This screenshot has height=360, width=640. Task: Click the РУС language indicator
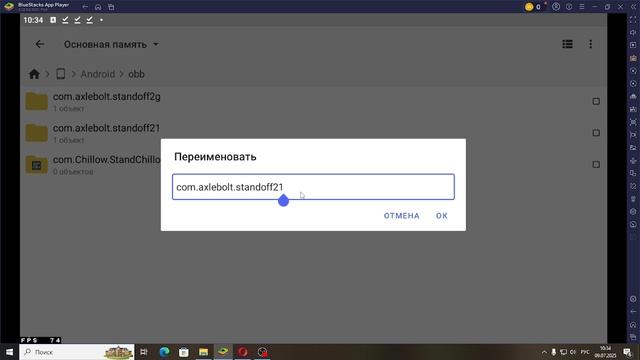(x=585, y=352)
